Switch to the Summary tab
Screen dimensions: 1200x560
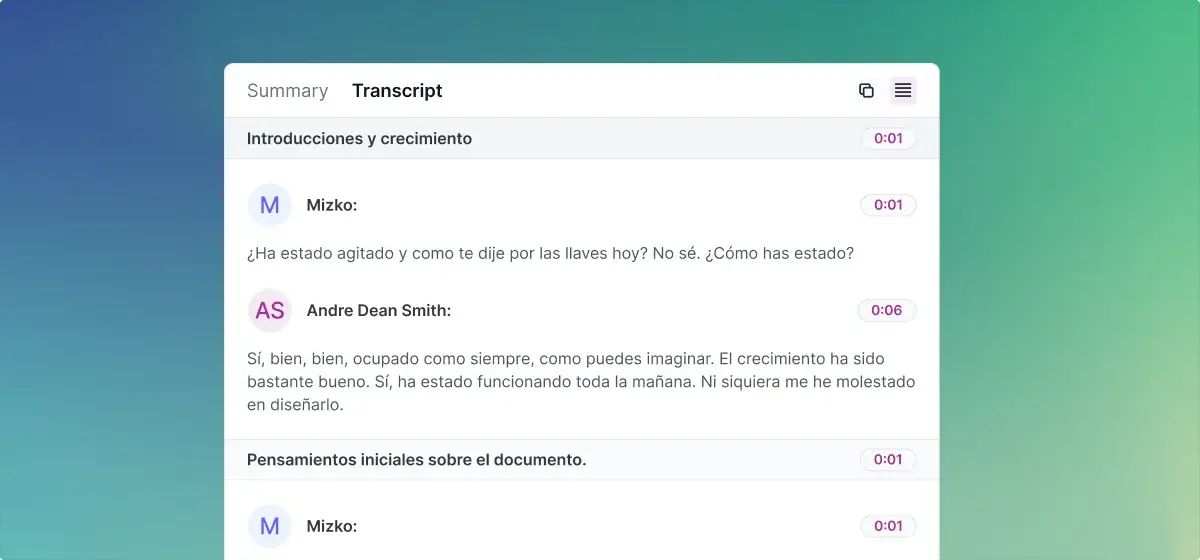[x=287, y=91]
